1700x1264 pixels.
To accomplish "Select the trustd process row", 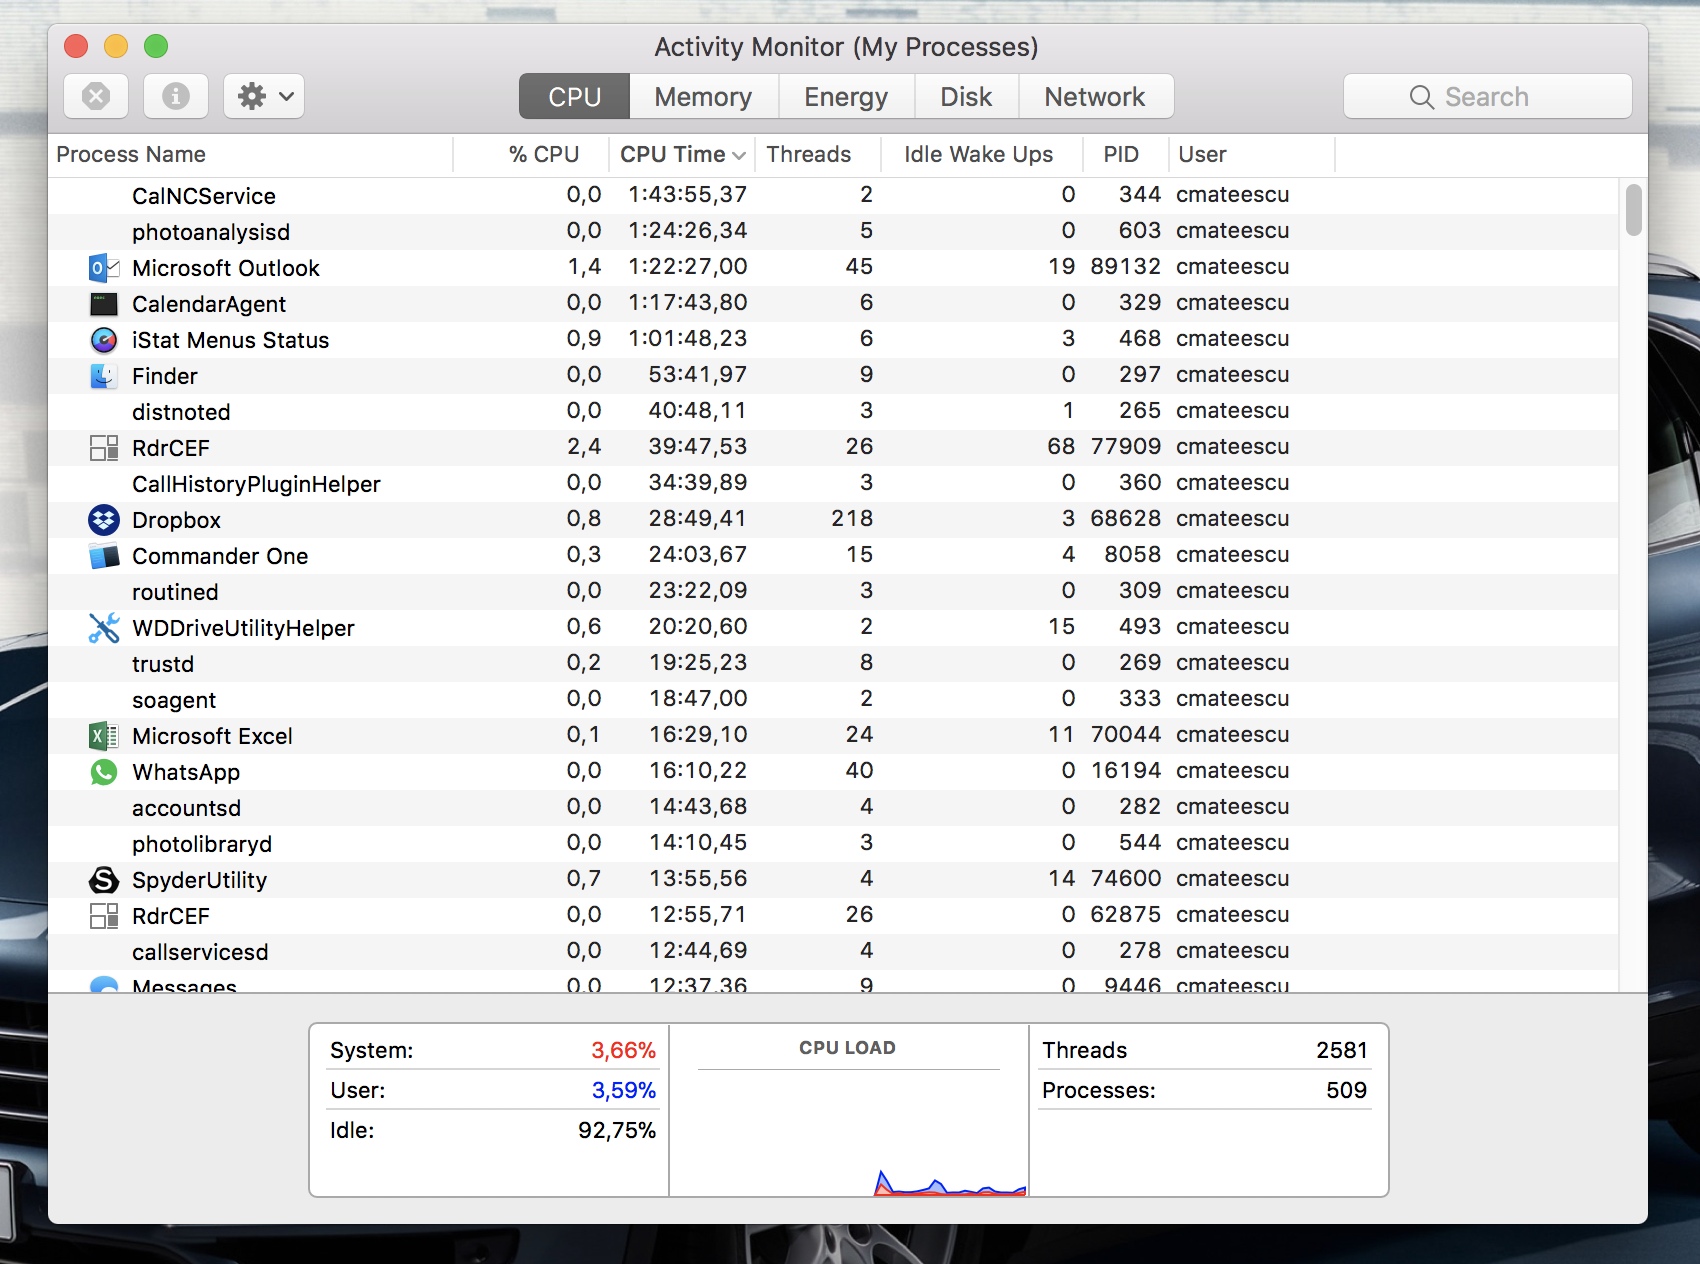I will tap(833, 664).
